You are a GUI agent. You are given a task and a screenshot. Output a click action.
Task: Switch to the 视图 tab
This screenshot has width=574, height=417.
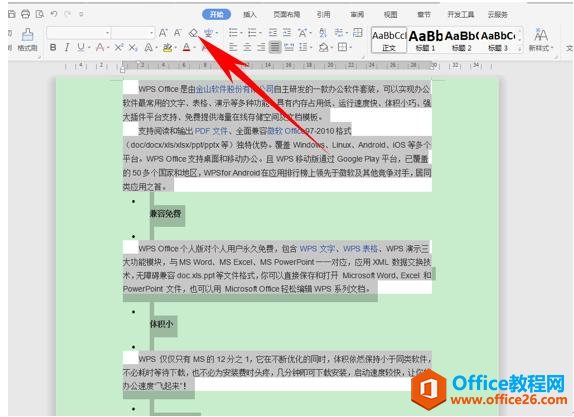[x=390, y=14]
